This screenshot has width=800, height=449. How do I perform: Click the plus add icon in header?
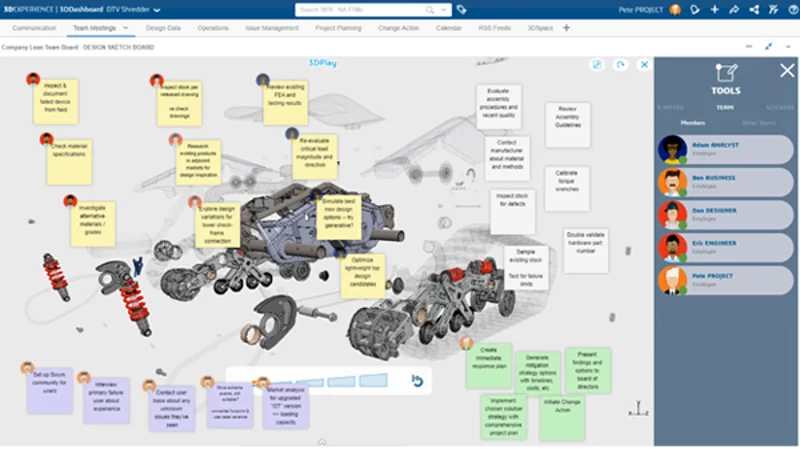pyautogui.click(x=714, y=9)
